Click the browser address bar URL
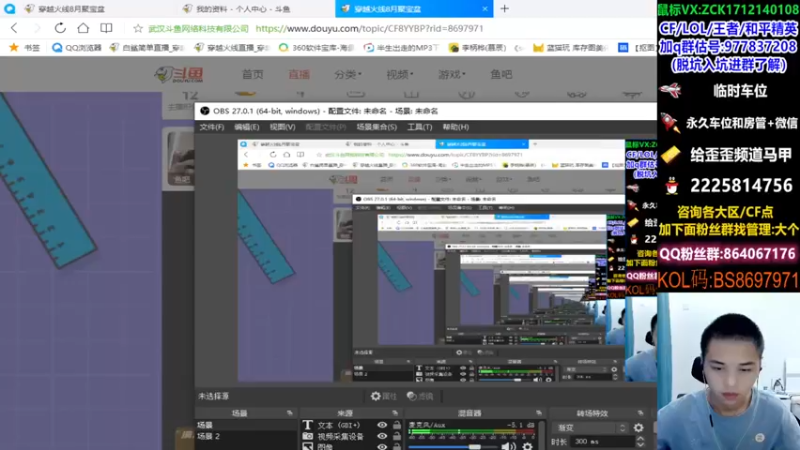Image resolution: width=800 pixels, height=450 pixels. click(x=369, y=29)
